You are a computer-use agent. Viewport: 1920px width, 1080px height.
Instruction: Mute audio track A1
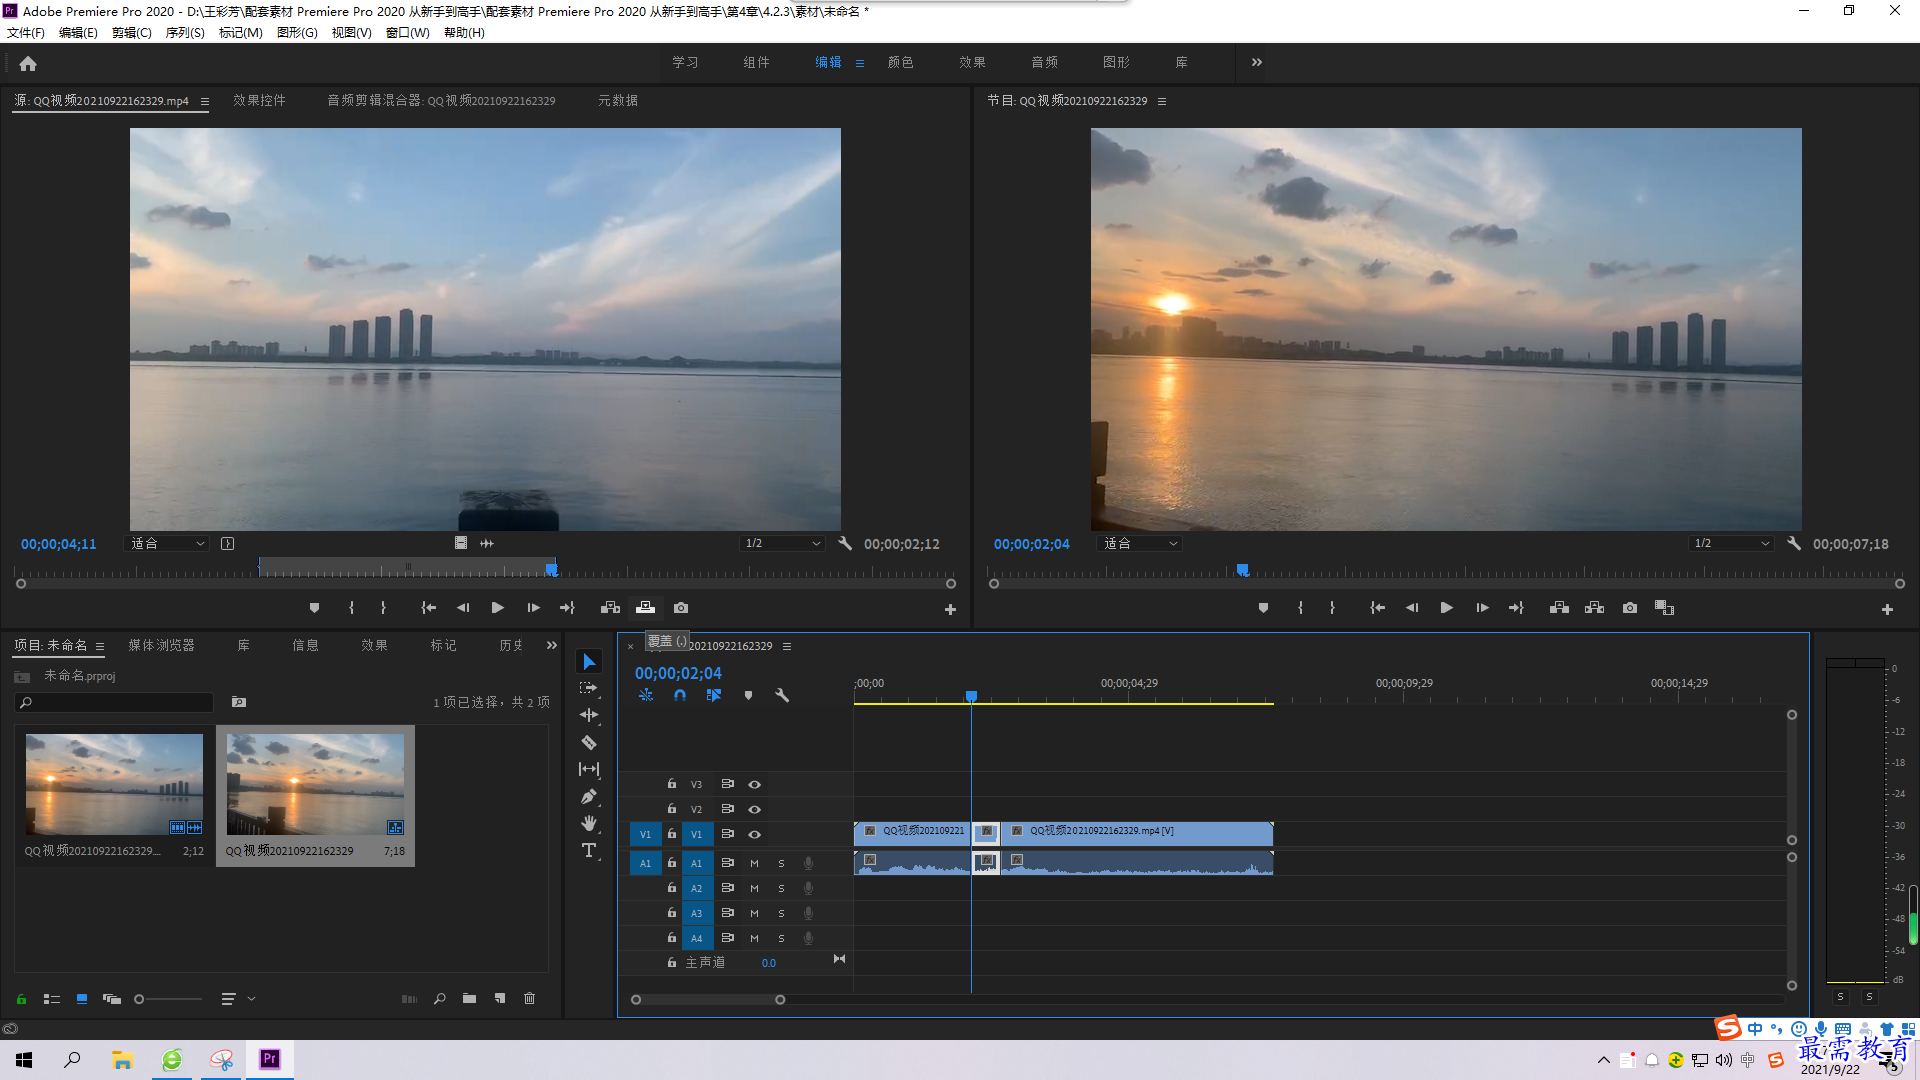pyautogui.click(x=754, y=863)
